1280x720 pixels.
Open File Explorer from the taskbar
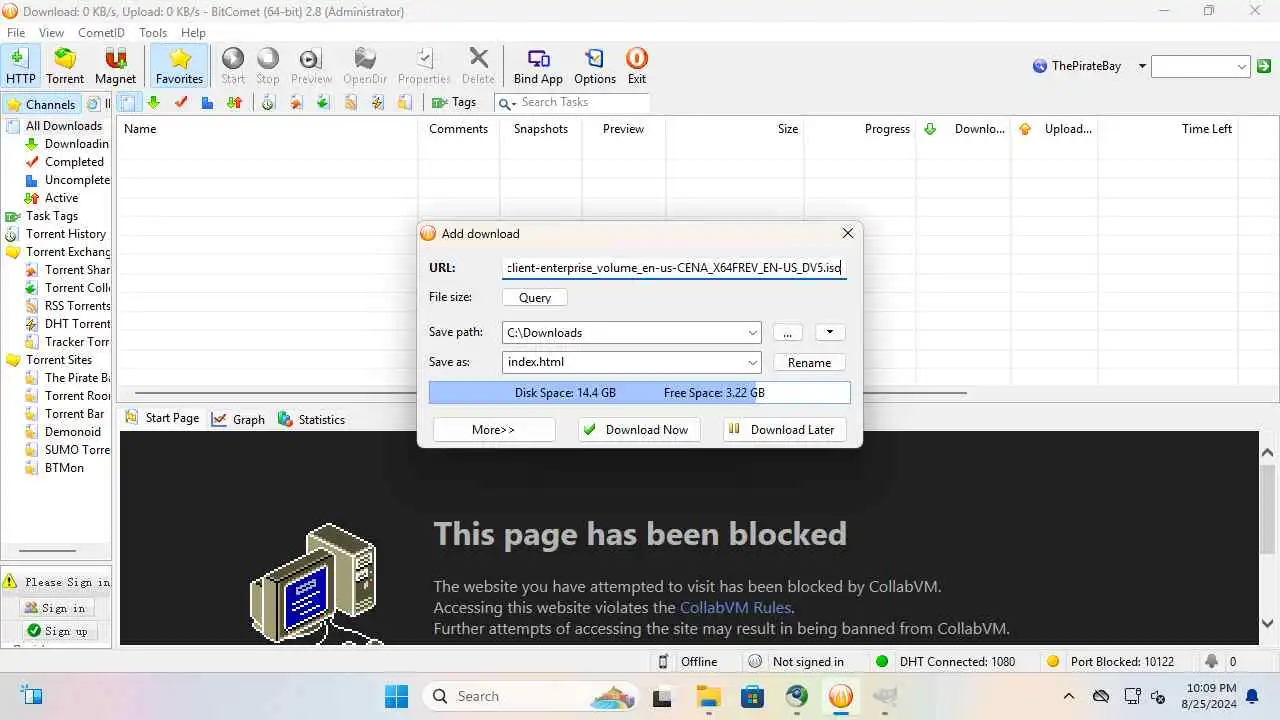coord(708,696)
